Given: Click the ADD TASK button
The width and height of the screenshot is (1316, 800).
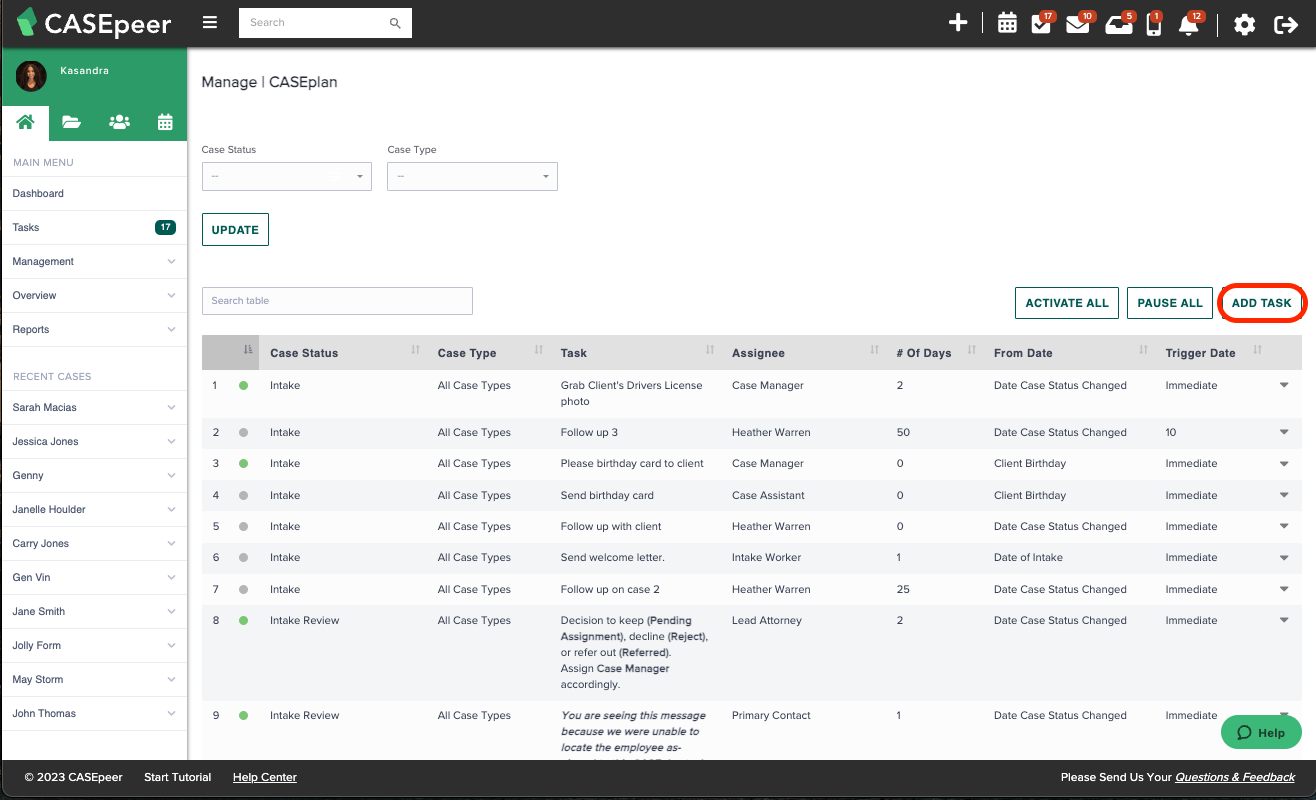Looking at the screenshot, I should click(x=1261, y=303).
